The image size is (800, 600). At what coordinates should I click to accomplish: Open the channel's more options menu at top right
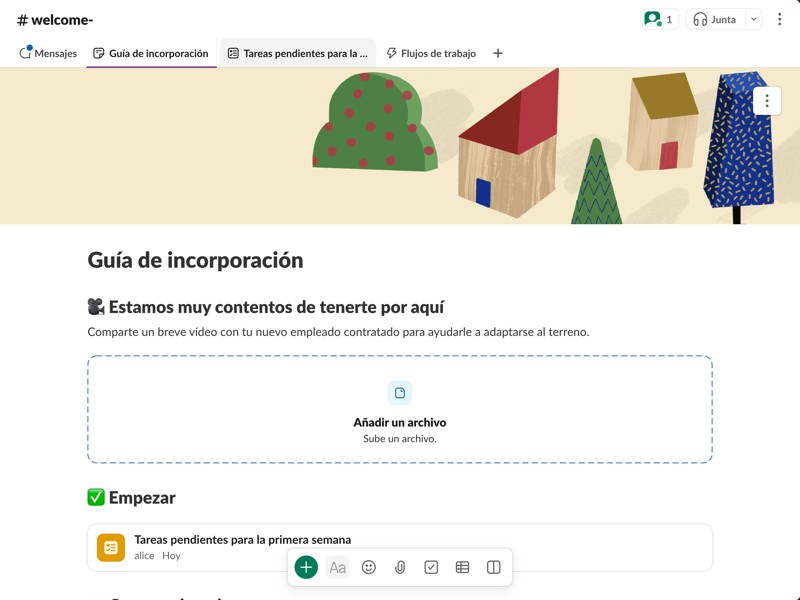pyautogui.click(x=780, y=19)
